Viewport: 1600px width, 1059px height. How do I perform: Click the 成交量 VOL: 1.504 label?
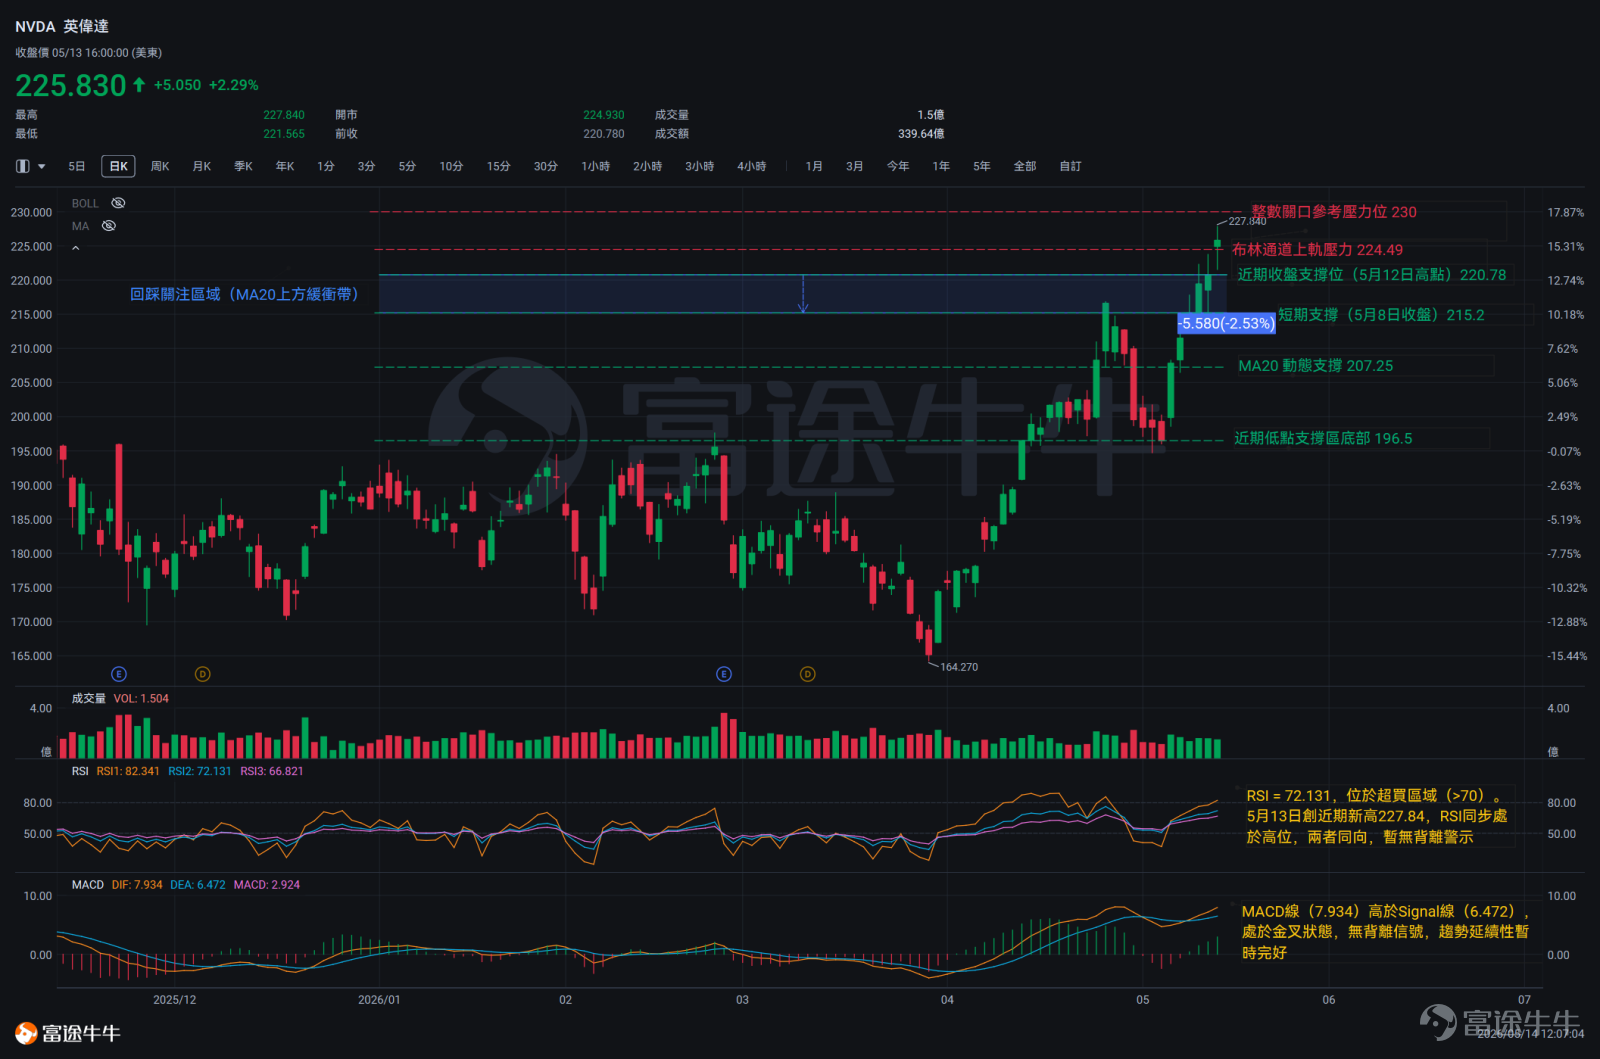click(120, 698)
